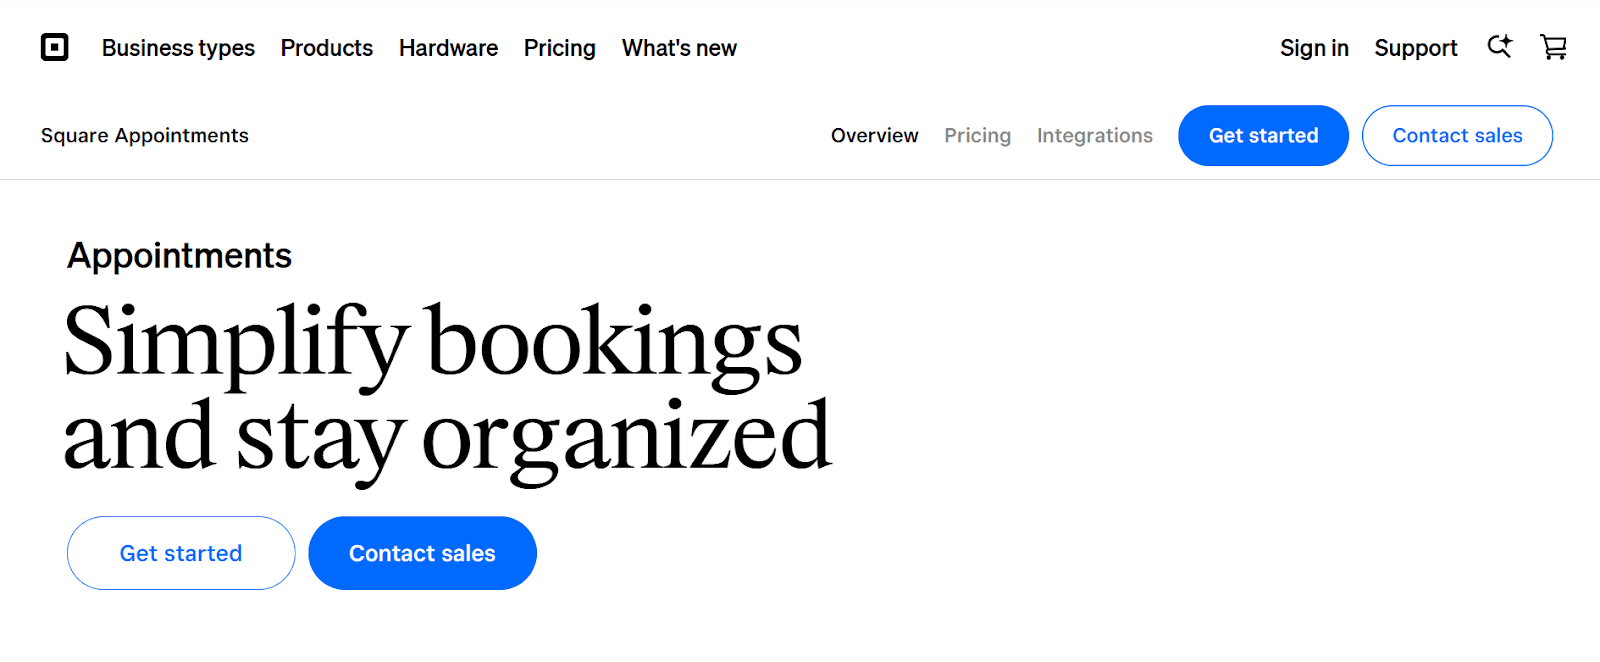The image size is (1600, 662).
Task: Open the Hardware menu
Action: pyautogui.click(x=448, y=48)
